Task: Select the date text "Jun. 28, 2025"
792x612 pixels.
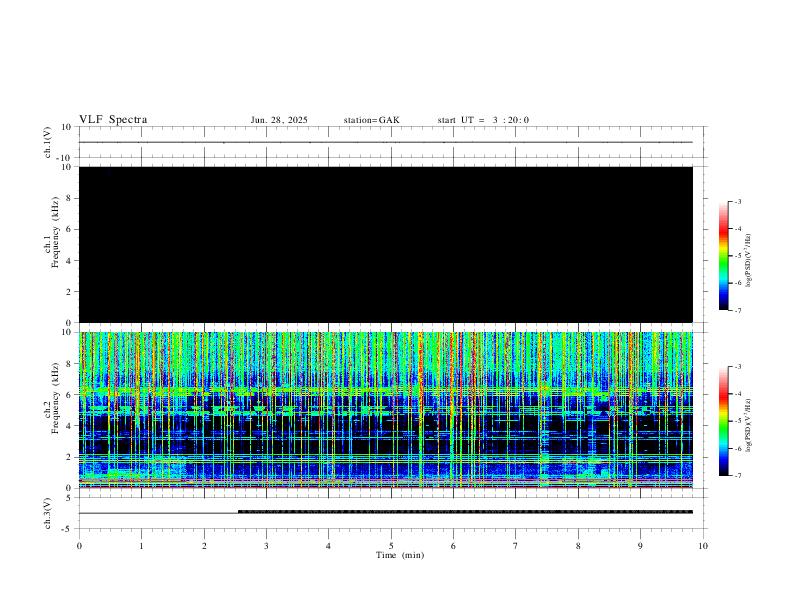Action: coord(279,120)
